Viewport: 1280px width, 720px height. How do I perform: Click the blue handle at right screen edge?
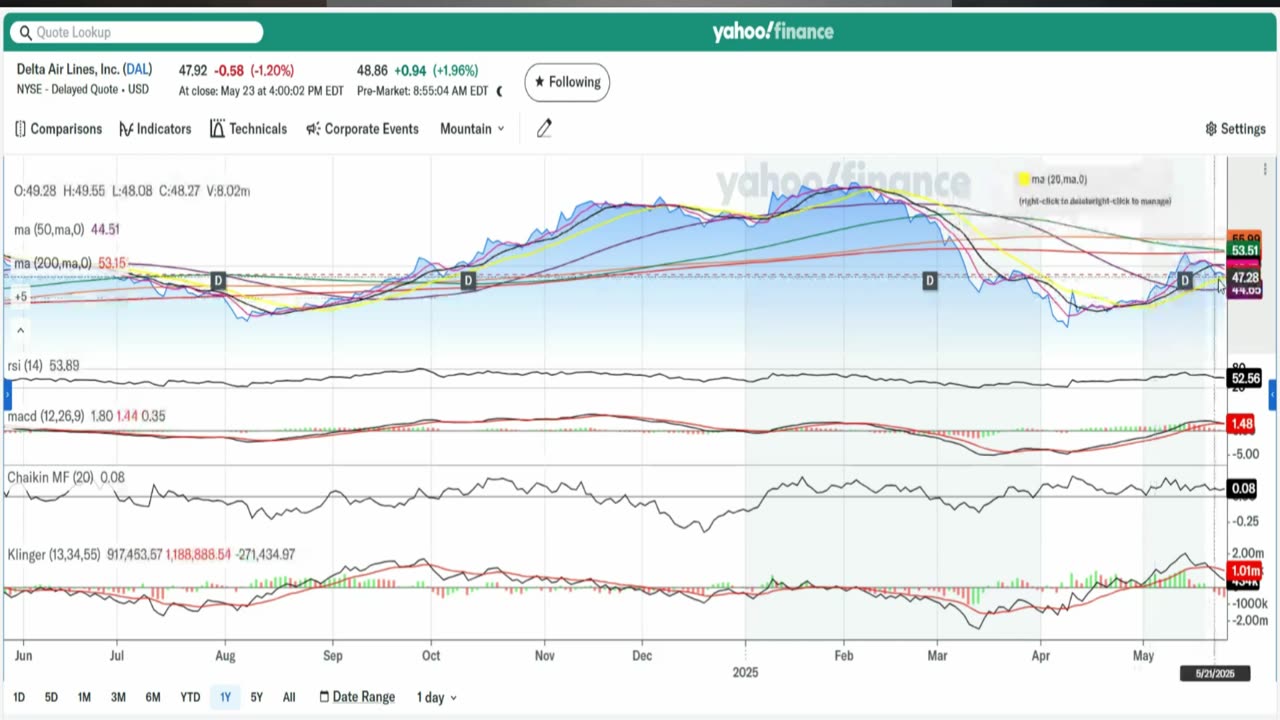[1273, 395]
